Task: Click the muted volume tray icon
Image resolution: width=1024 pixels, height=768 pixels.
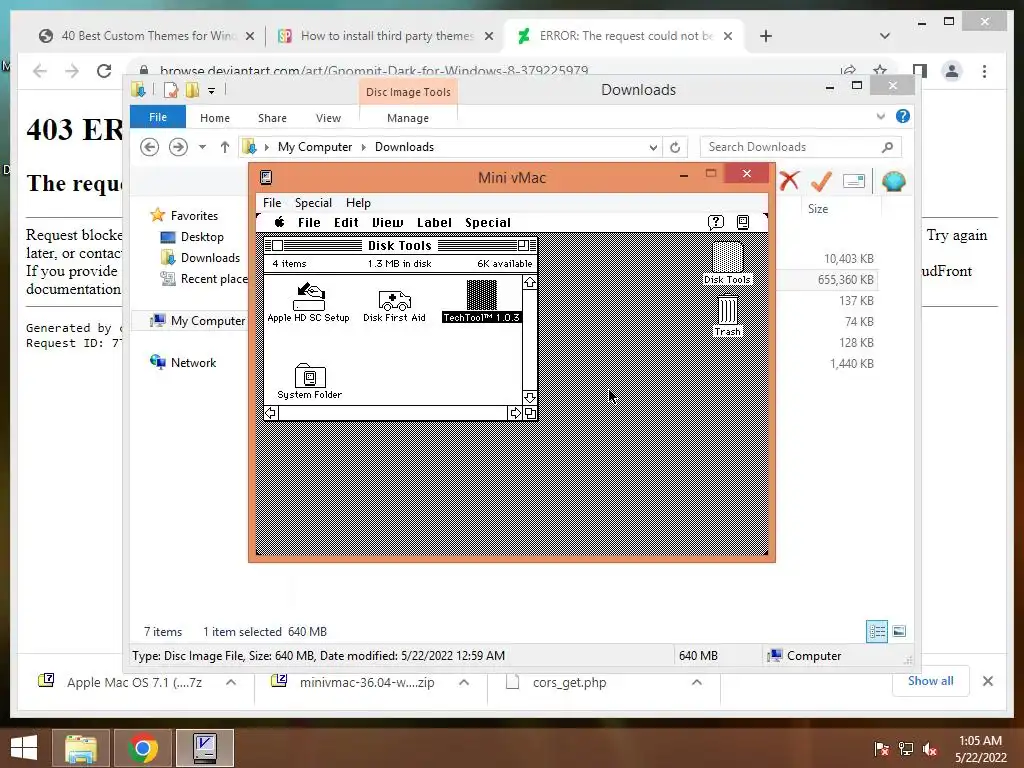Action: [930, 748]
